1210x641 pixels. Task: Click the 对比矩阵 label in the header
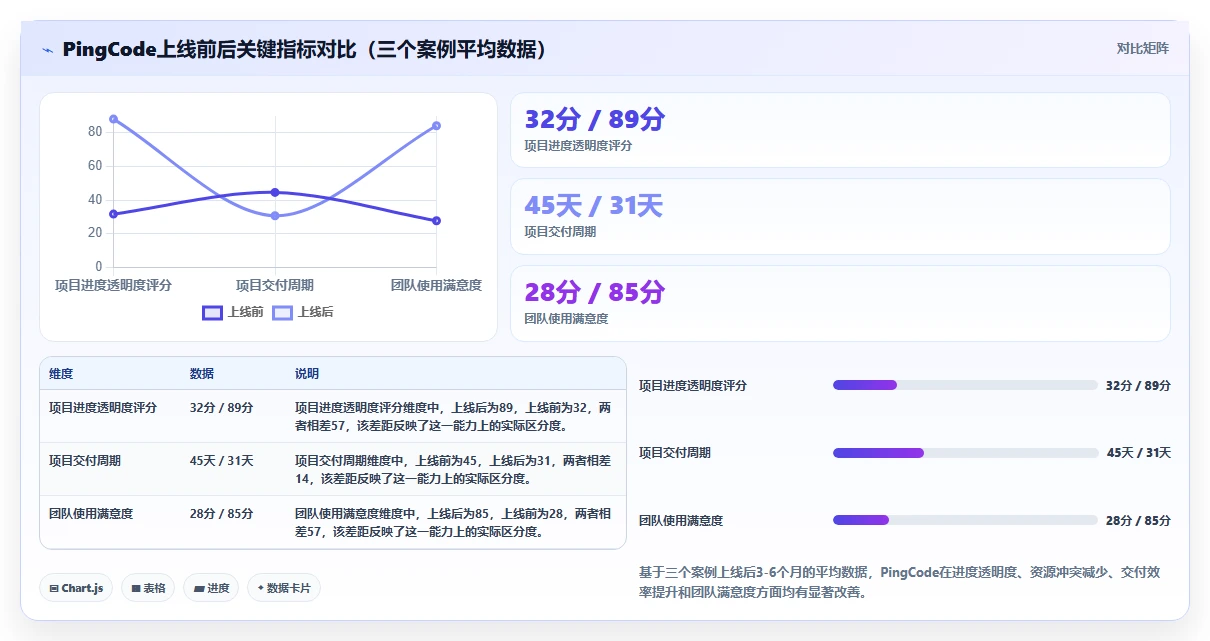(1143, 48)
